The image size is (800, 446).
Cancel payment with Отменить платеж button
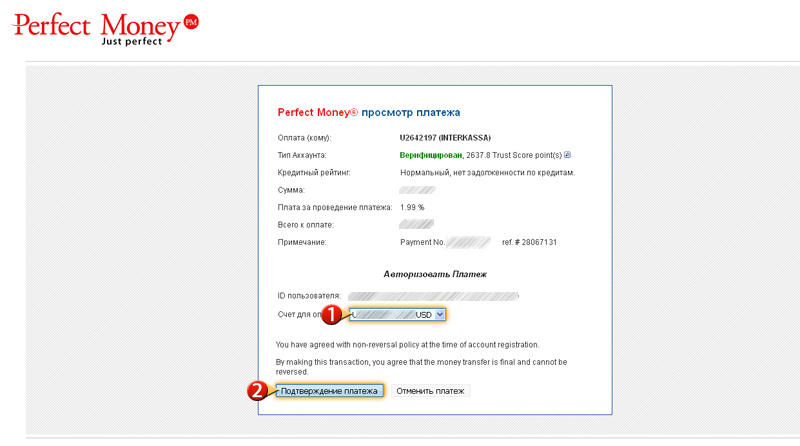click(x=430, y=391)
